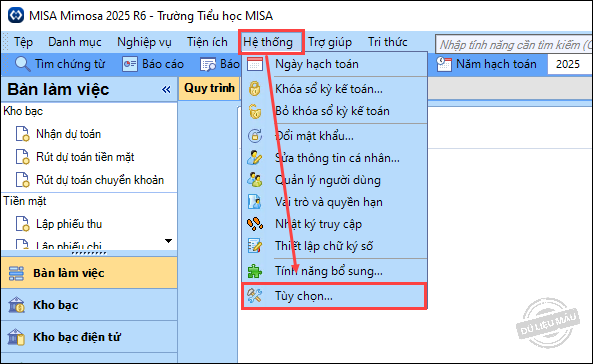Open the Nghiệp vụ menu
593x364 pixels.
(x=144, y=42)
